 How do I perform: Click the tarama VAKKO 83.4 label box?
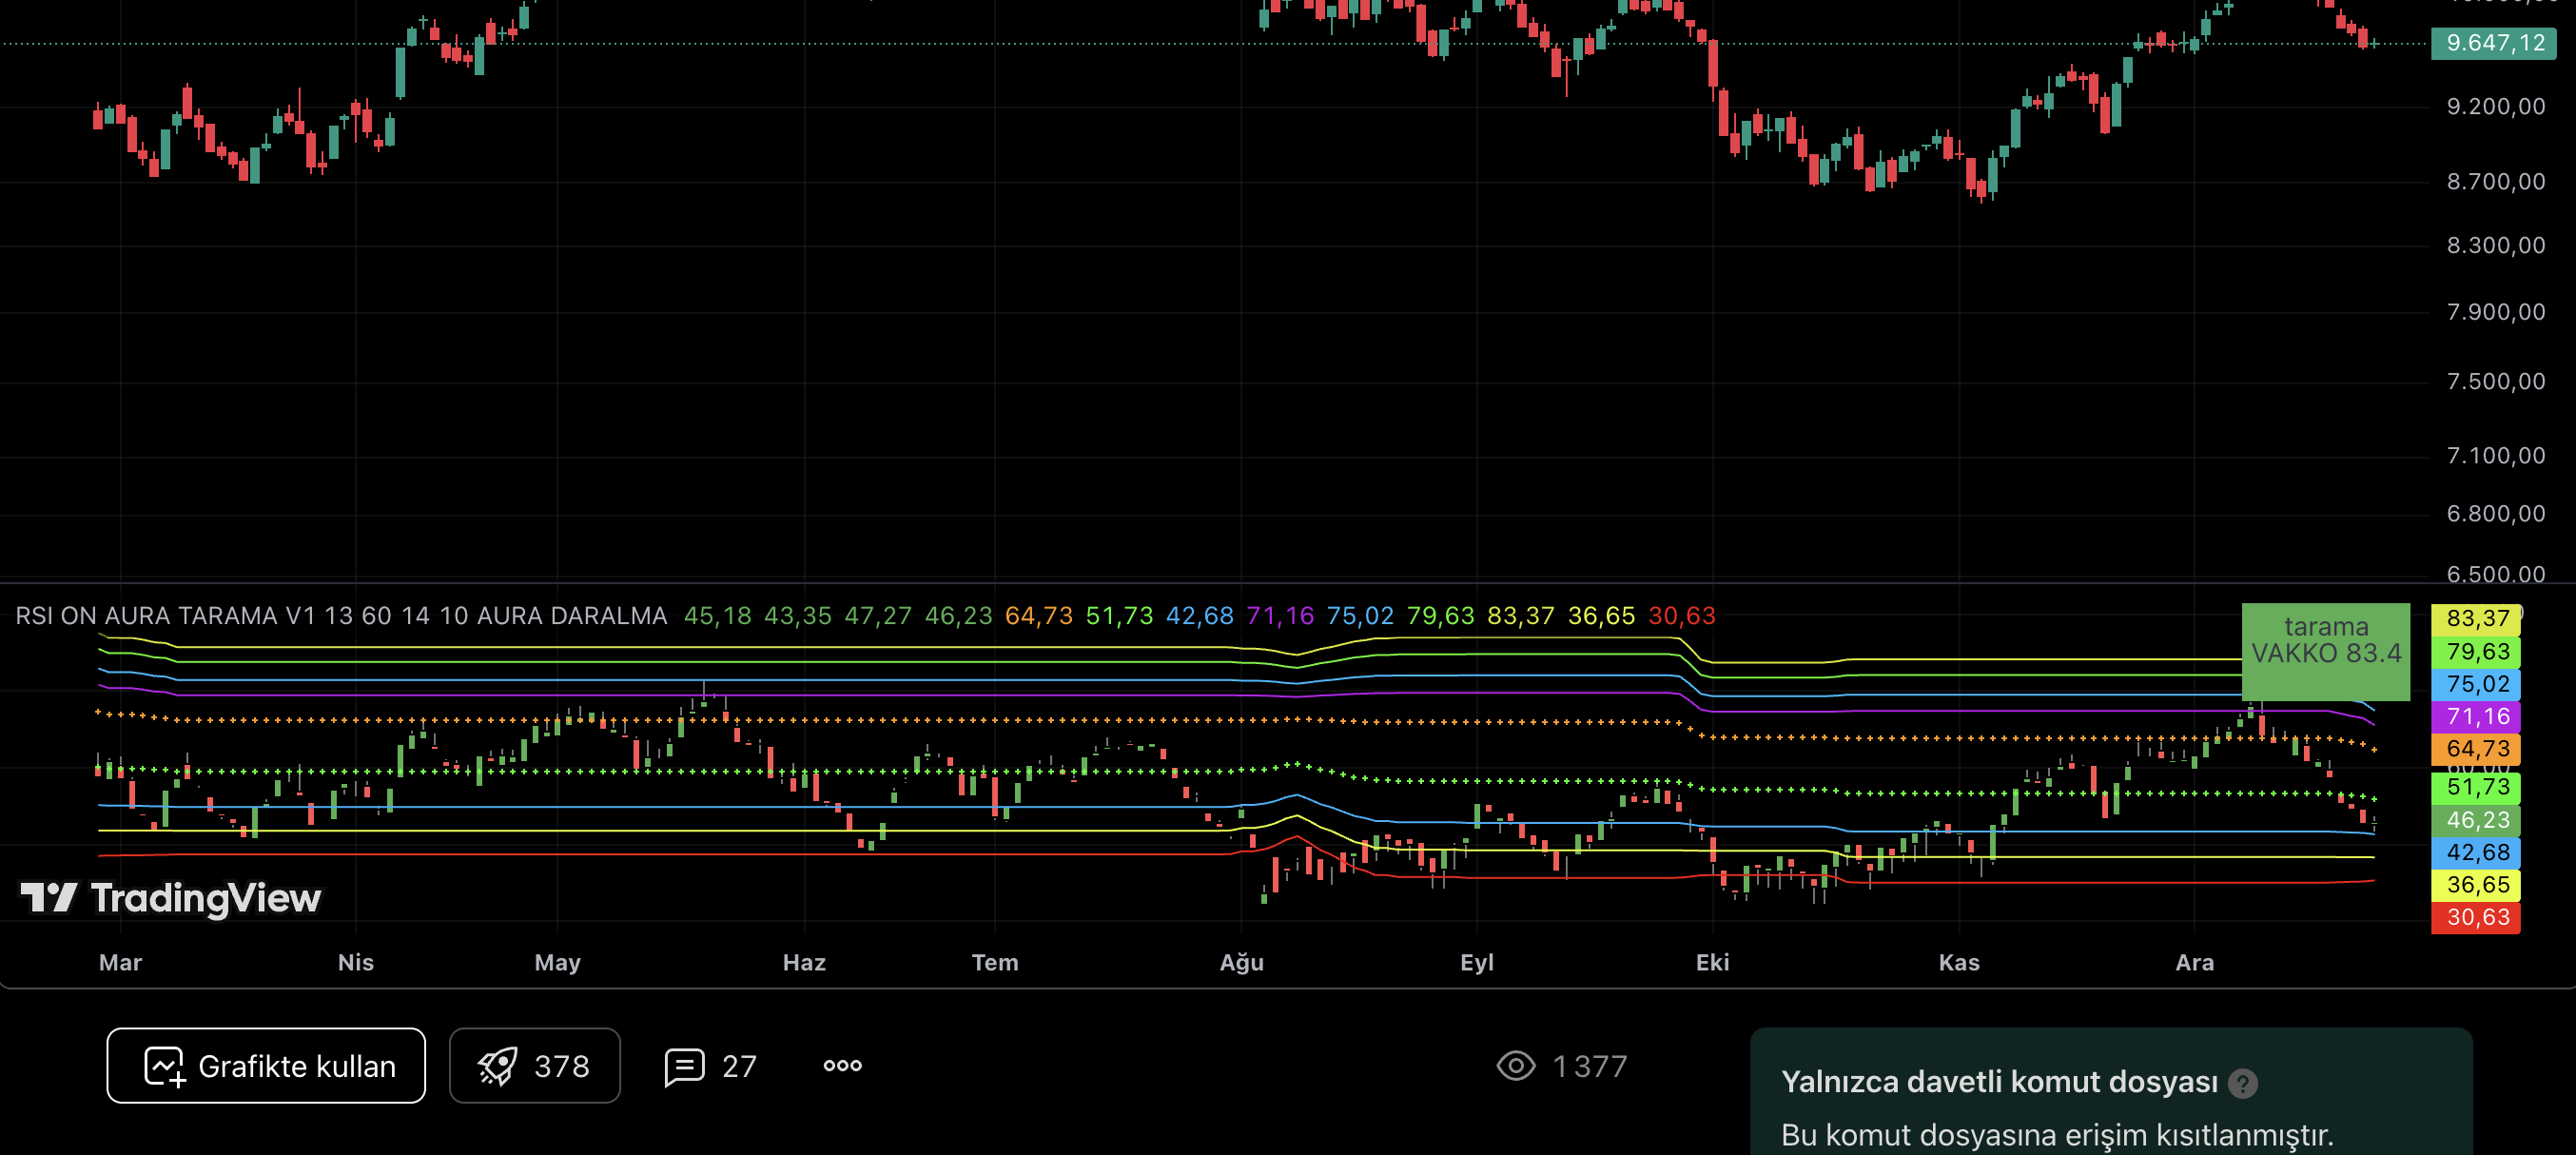coord(2325,650)
